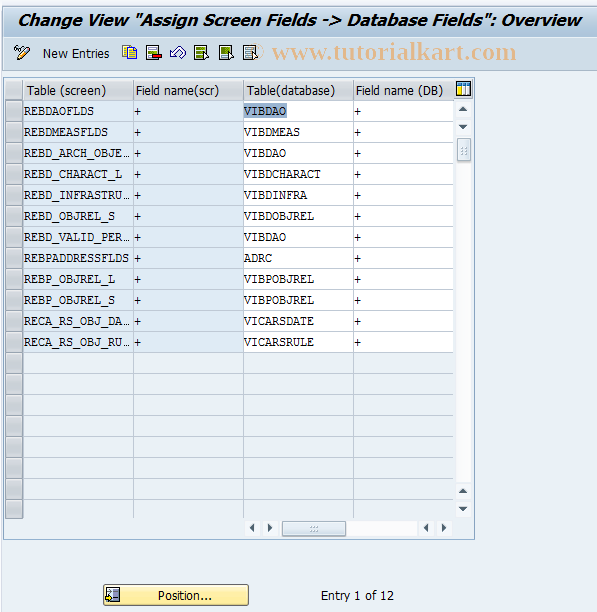Click the Field name (DB) column header
This screenshot has height=612, width=597.
coord(403,91)
